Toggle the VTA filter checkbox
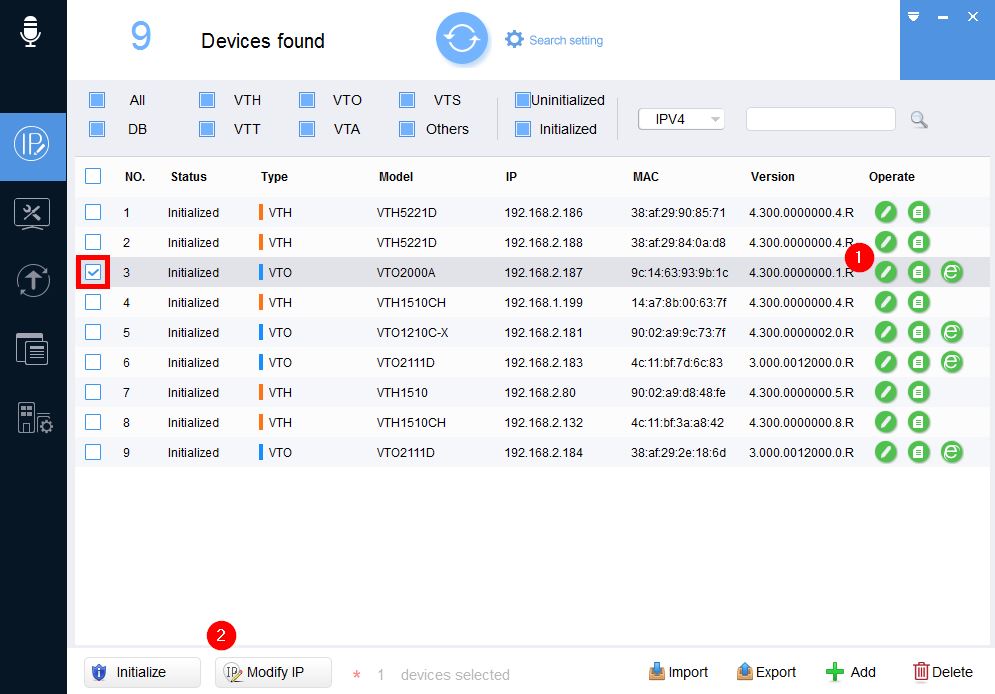Screen dimensions: 995x694 (x=307, y=129)
